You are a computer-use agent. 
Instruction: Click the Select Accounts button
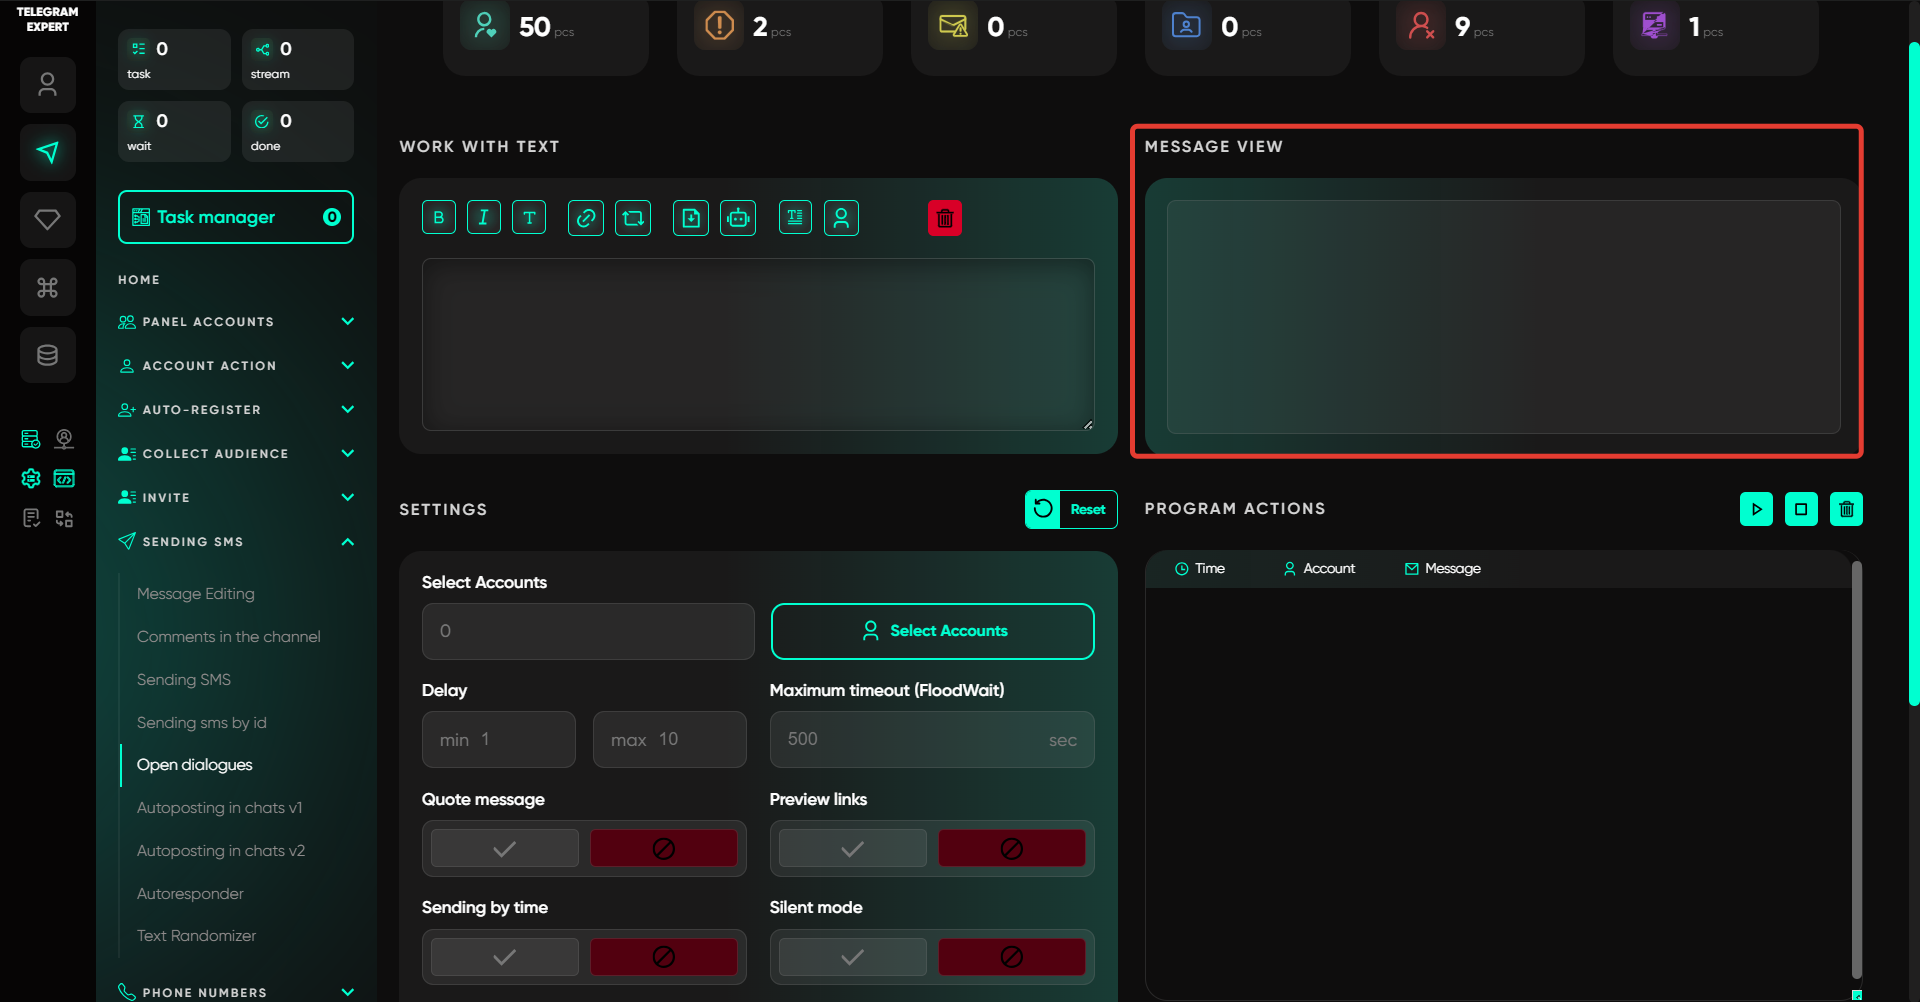(x=932, y=631)
